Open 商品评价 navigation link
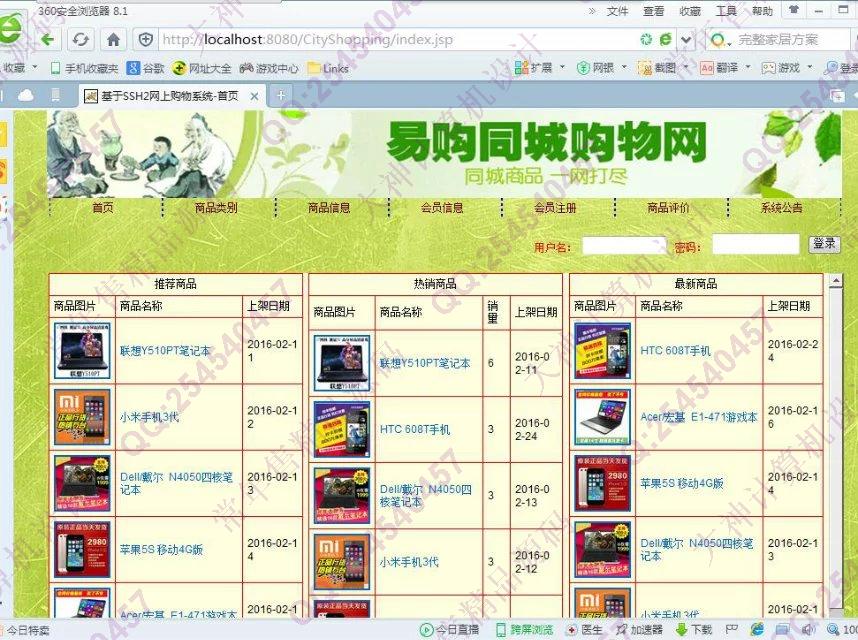The height and width of the screenshot is (640, 858). pyautogui.click(x=668, y=207)
